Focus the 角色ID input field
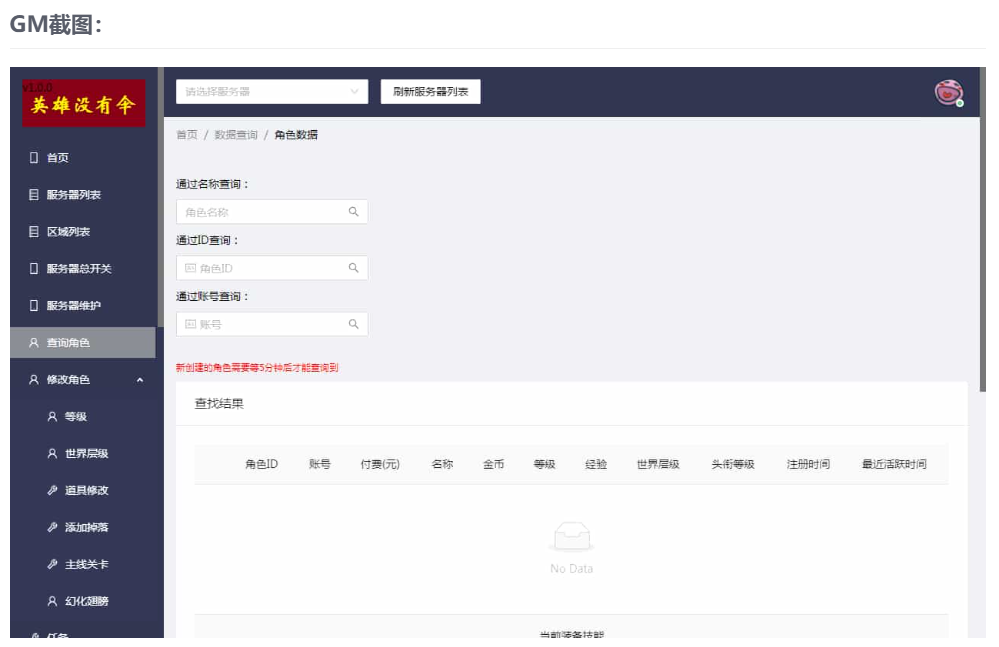This screenshot has height=647, width=999. tap(272, 268)
